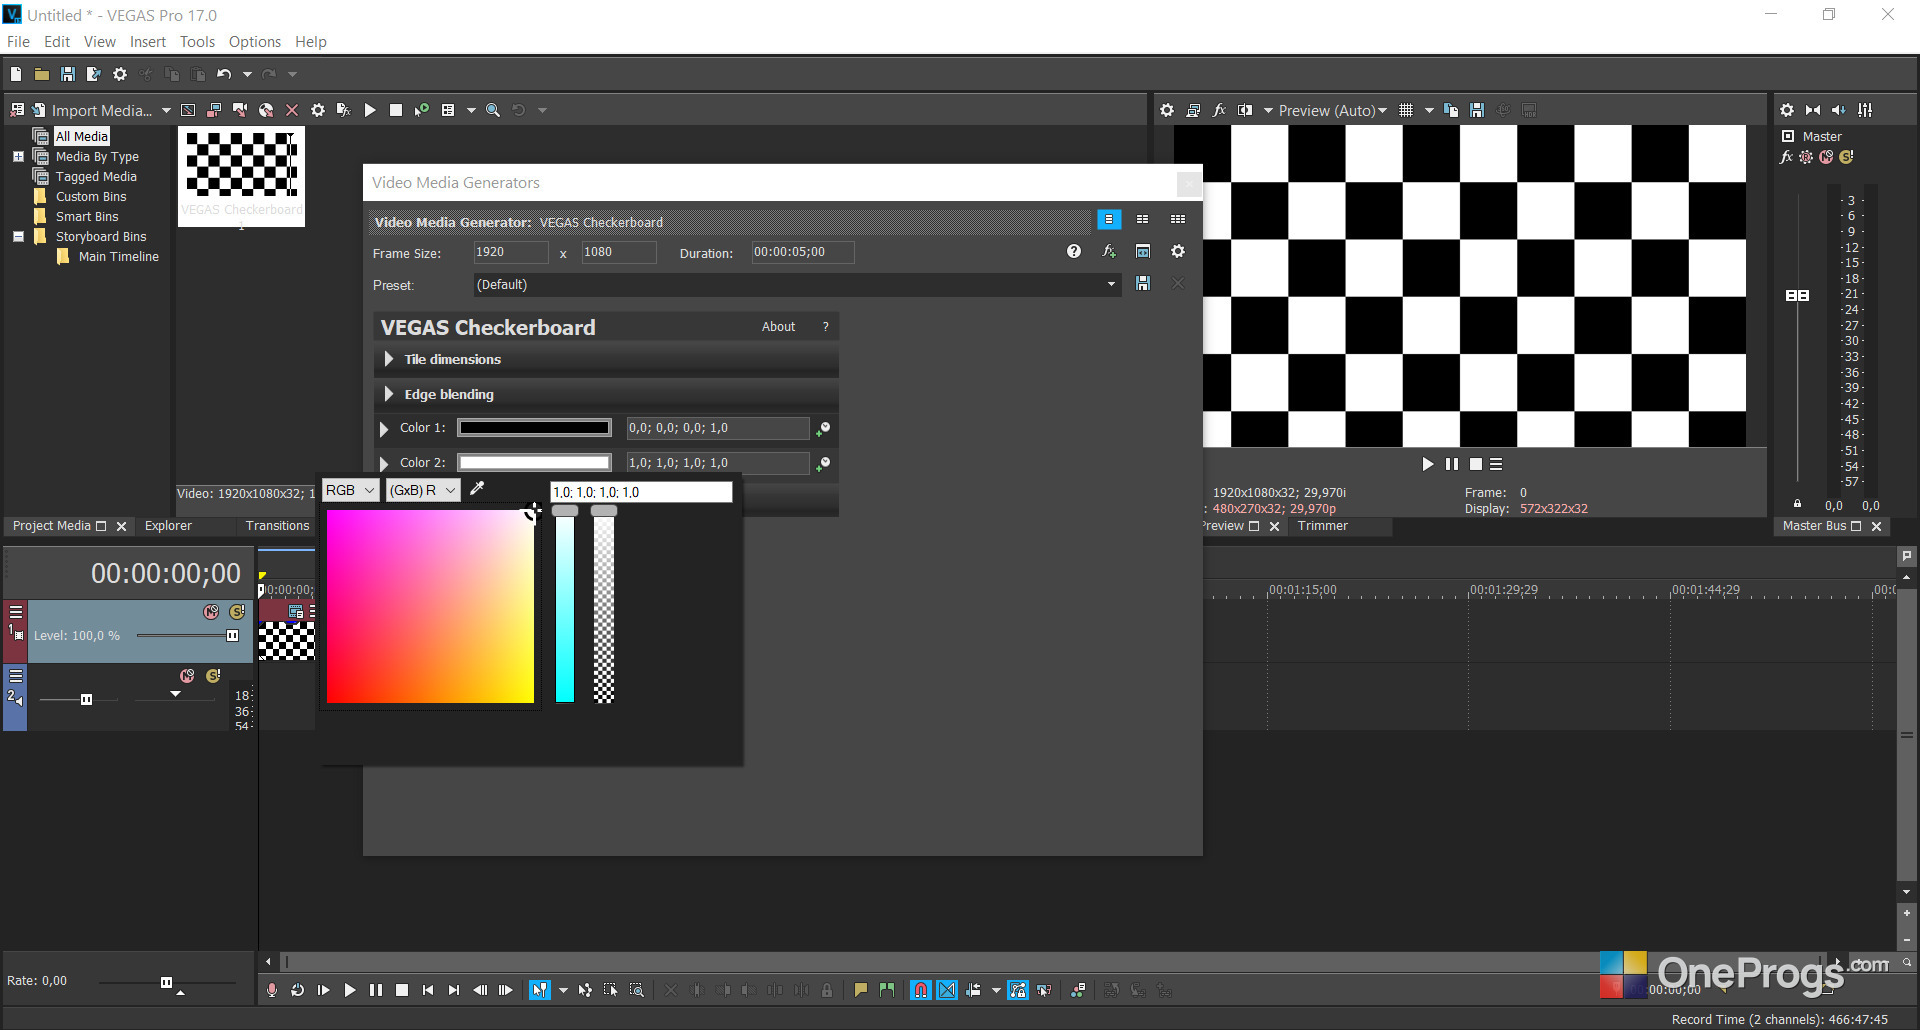Open Project Media views dropdown arrow
The height and width of the screenshot is (1030, 1920).
[471, 110]
